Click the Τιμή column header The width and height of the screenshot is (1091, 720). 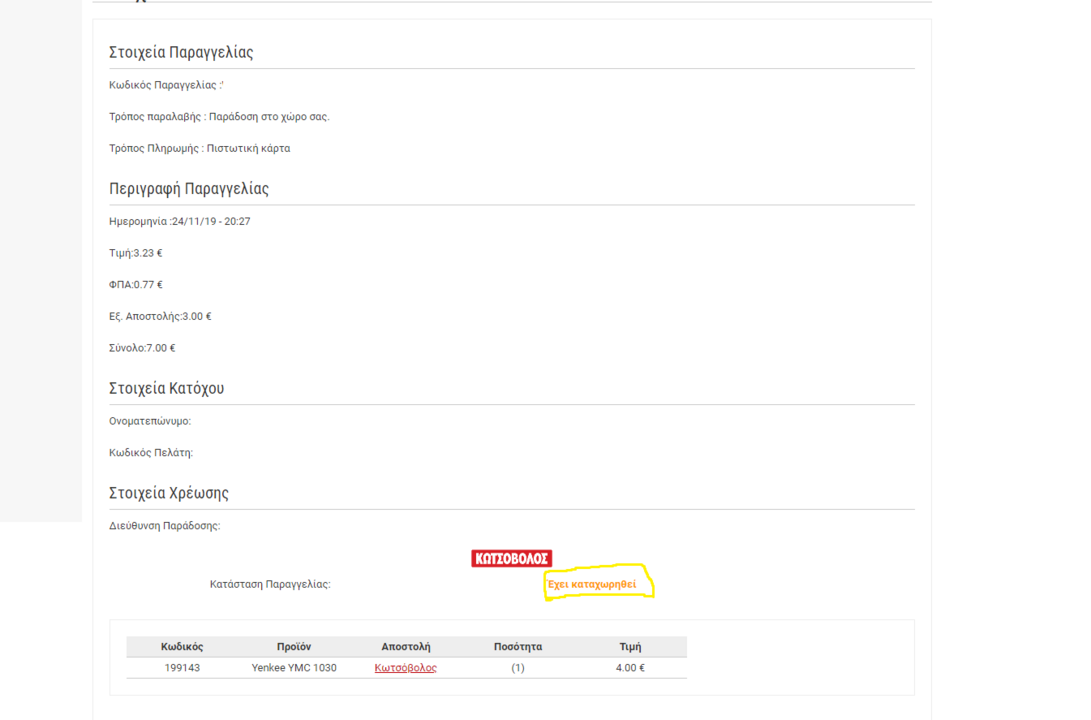tap(630, 647)
